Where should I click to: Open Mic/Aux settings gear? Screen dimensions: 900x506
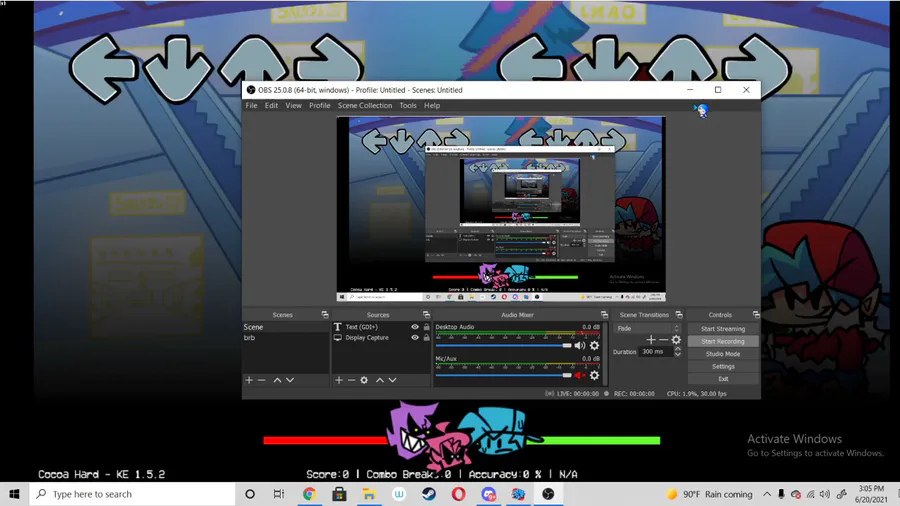pyautogui.click(x=594, y=375)
